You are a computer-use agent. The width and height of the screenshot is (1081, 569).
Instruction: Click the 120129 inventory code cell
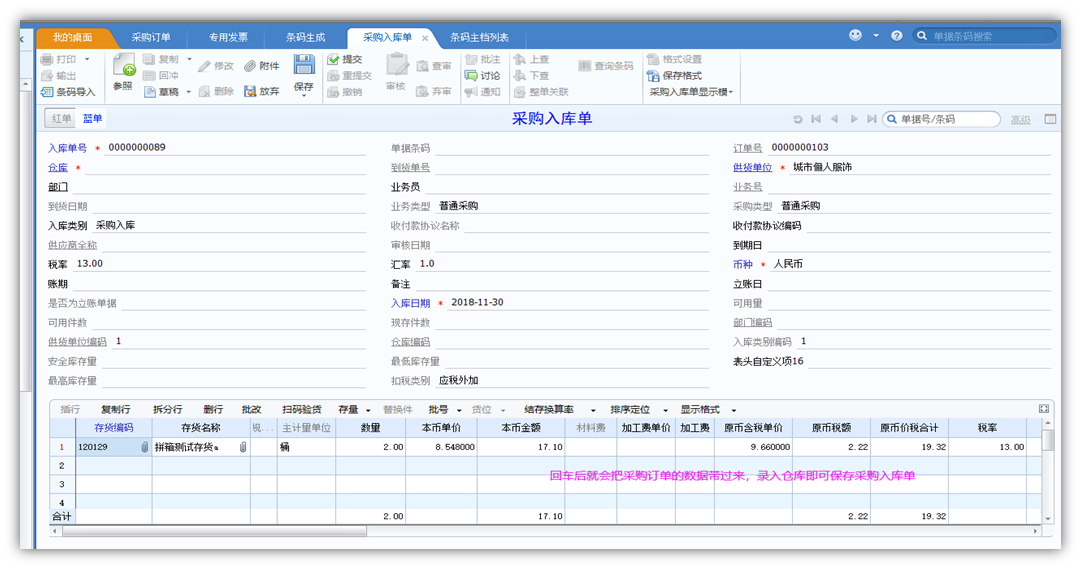point(112,447)
